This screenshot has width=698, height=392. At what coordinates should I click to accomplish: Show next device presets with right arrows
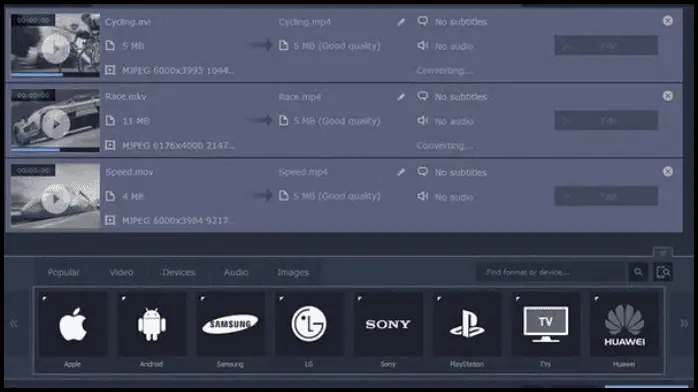684,323
